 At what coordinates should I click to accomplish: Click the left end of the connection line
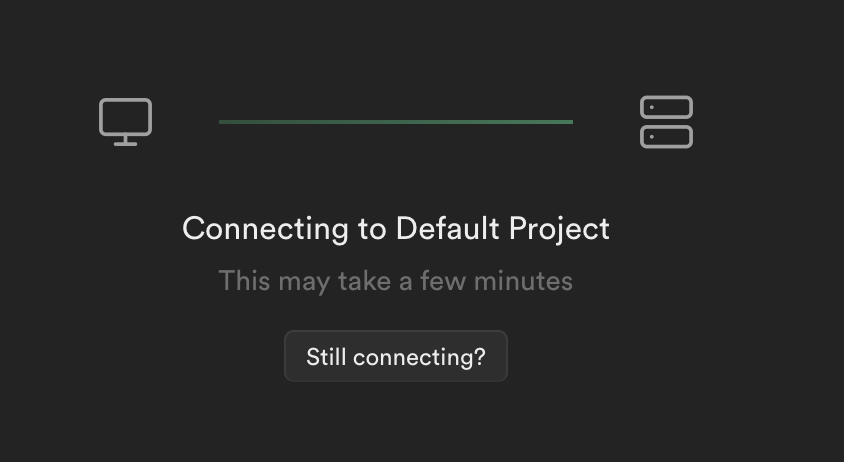click(x=221, y=122)
